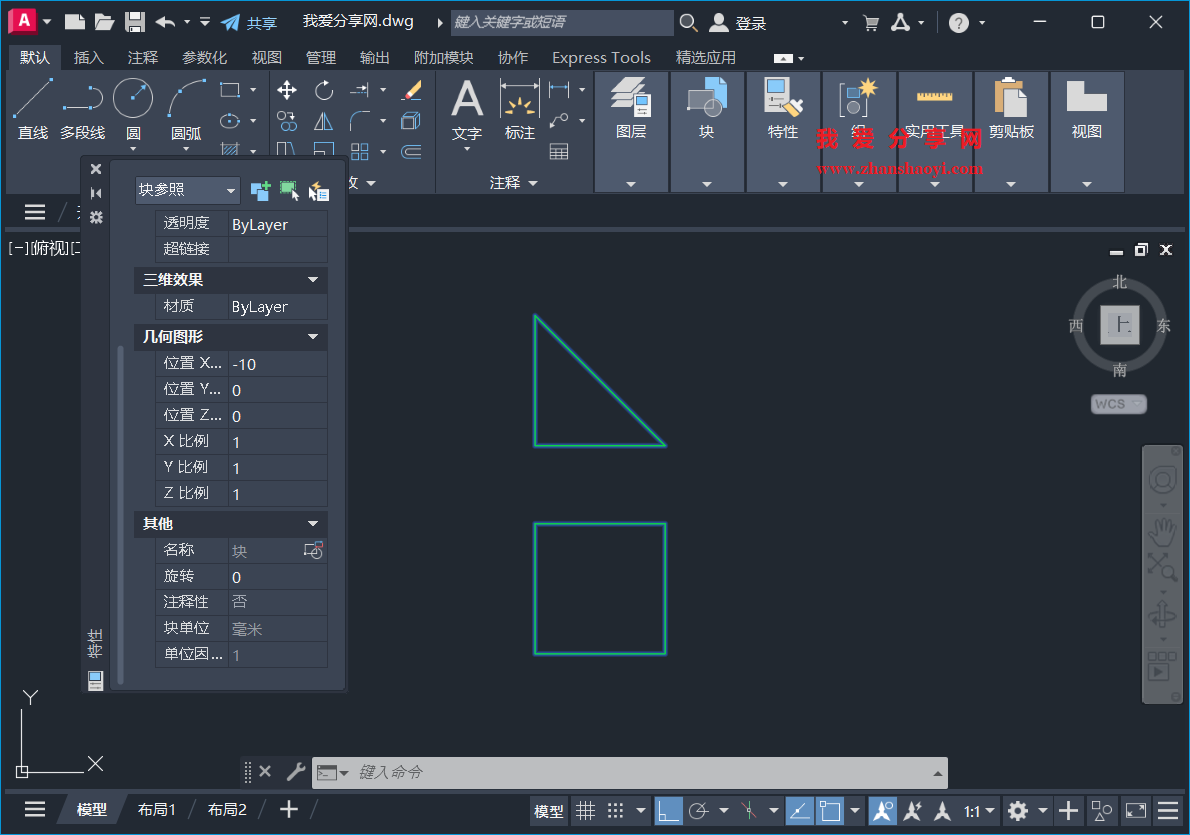Toggle PICKADD value icon in properties palette

click(x=260, y=191)
